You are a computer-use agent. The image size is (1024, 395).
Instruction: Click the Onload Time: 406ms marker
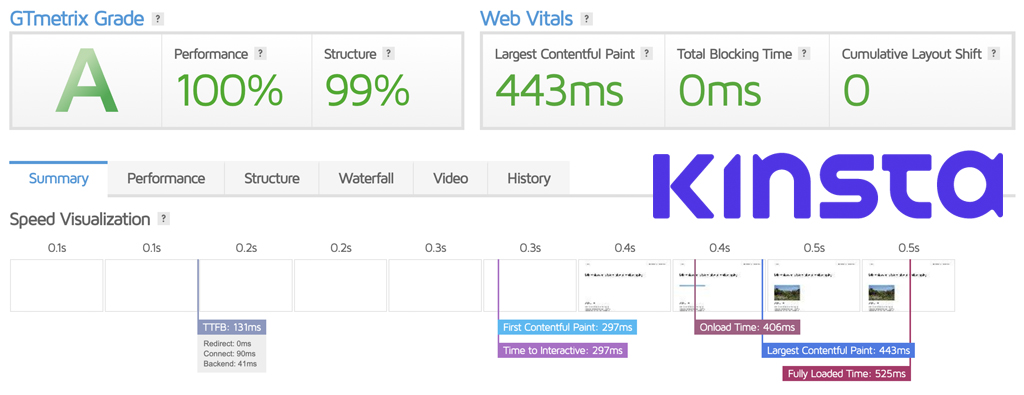coord(747,327)
